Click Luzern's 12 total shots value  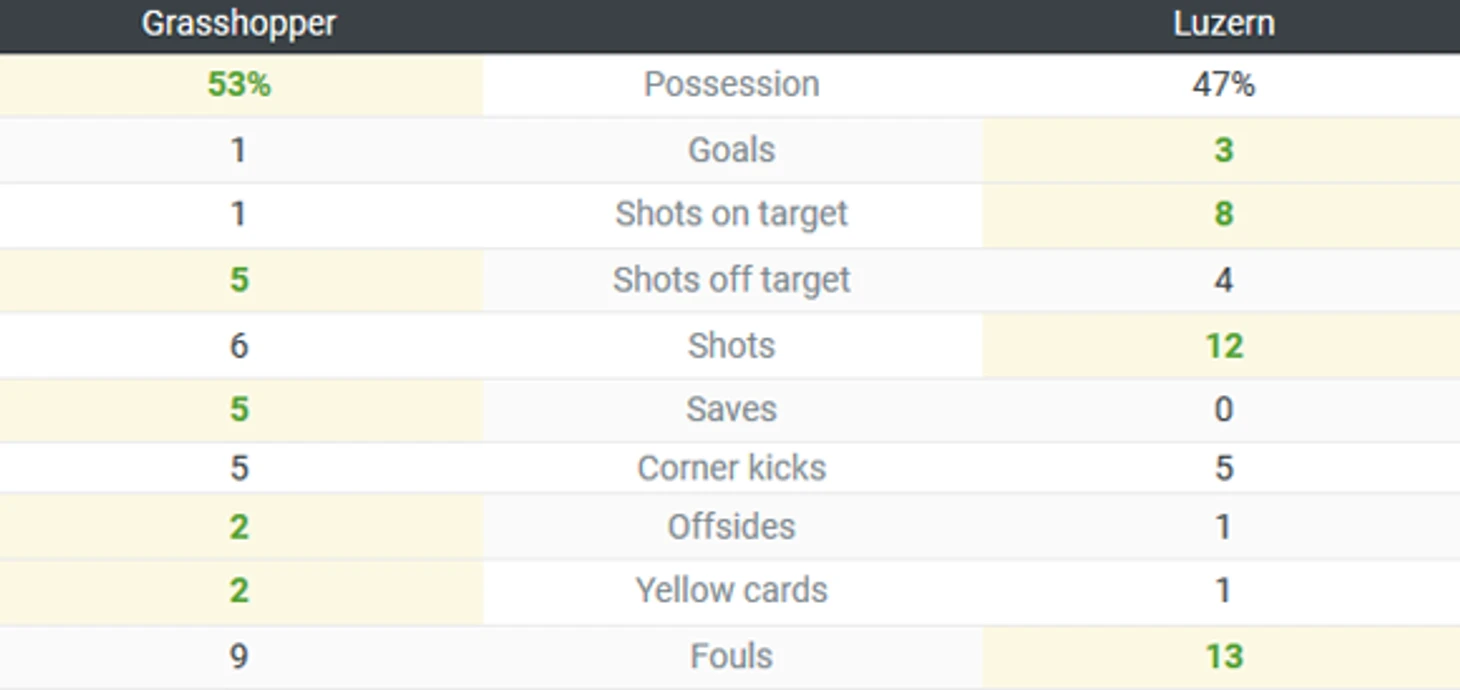point(1223,346)
